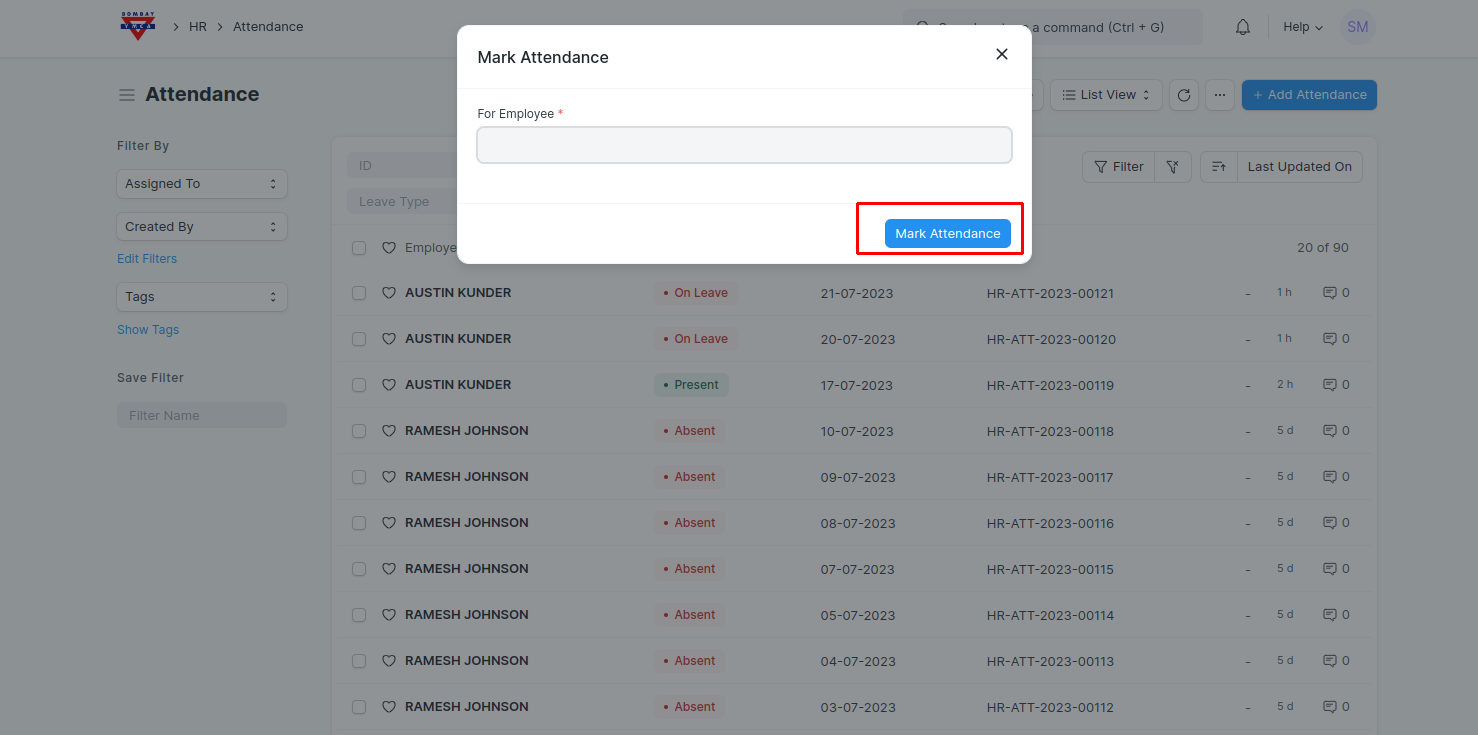The height and width of the screenshot is (735, 1478).
Task: Open comments icon for HR-ATT-2023-00121
Action: pos(1330,293)
